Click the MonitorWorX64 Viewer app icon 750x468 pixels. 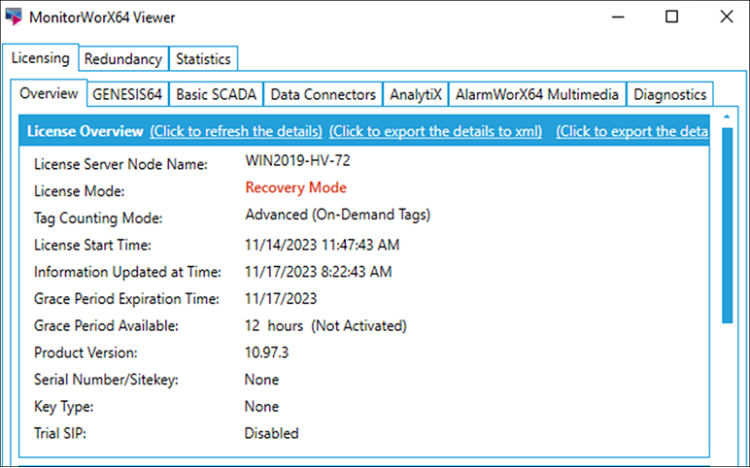coord(13,17)
